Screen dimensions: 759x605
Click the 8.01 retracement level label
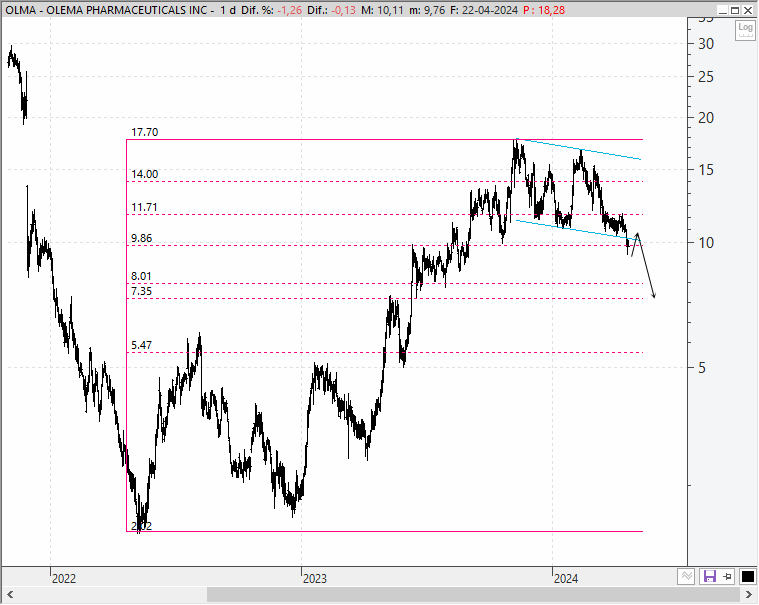(141, 276)
